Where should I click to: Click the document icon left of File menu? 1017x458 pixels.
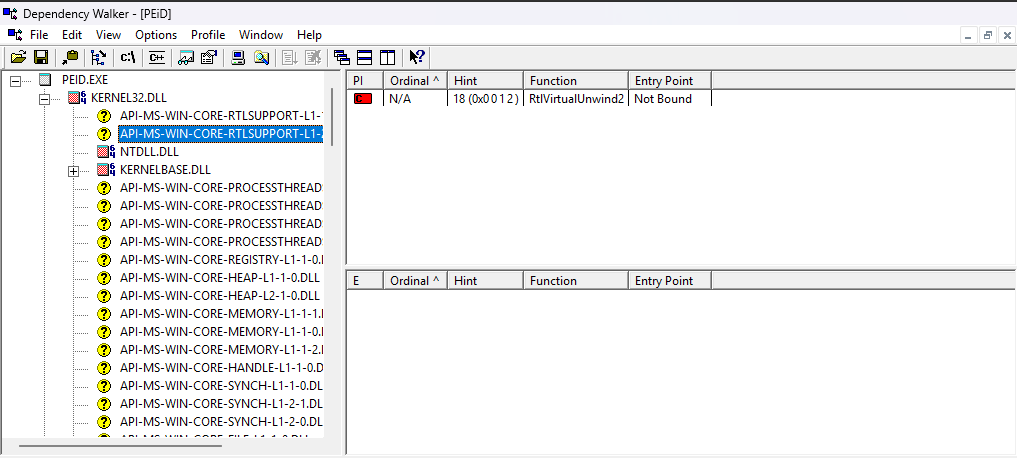coord(15,34)
